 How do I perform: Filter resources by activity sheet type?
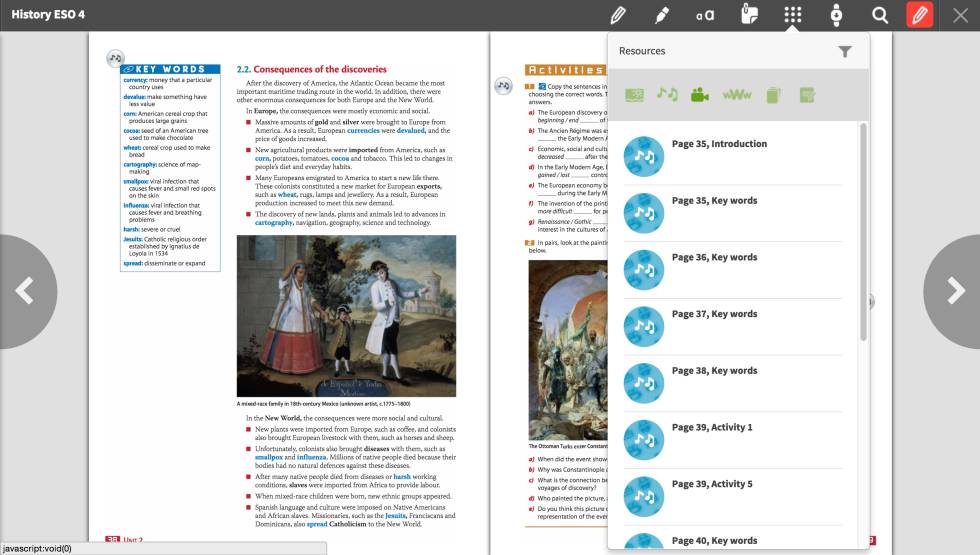coord(807,95)
